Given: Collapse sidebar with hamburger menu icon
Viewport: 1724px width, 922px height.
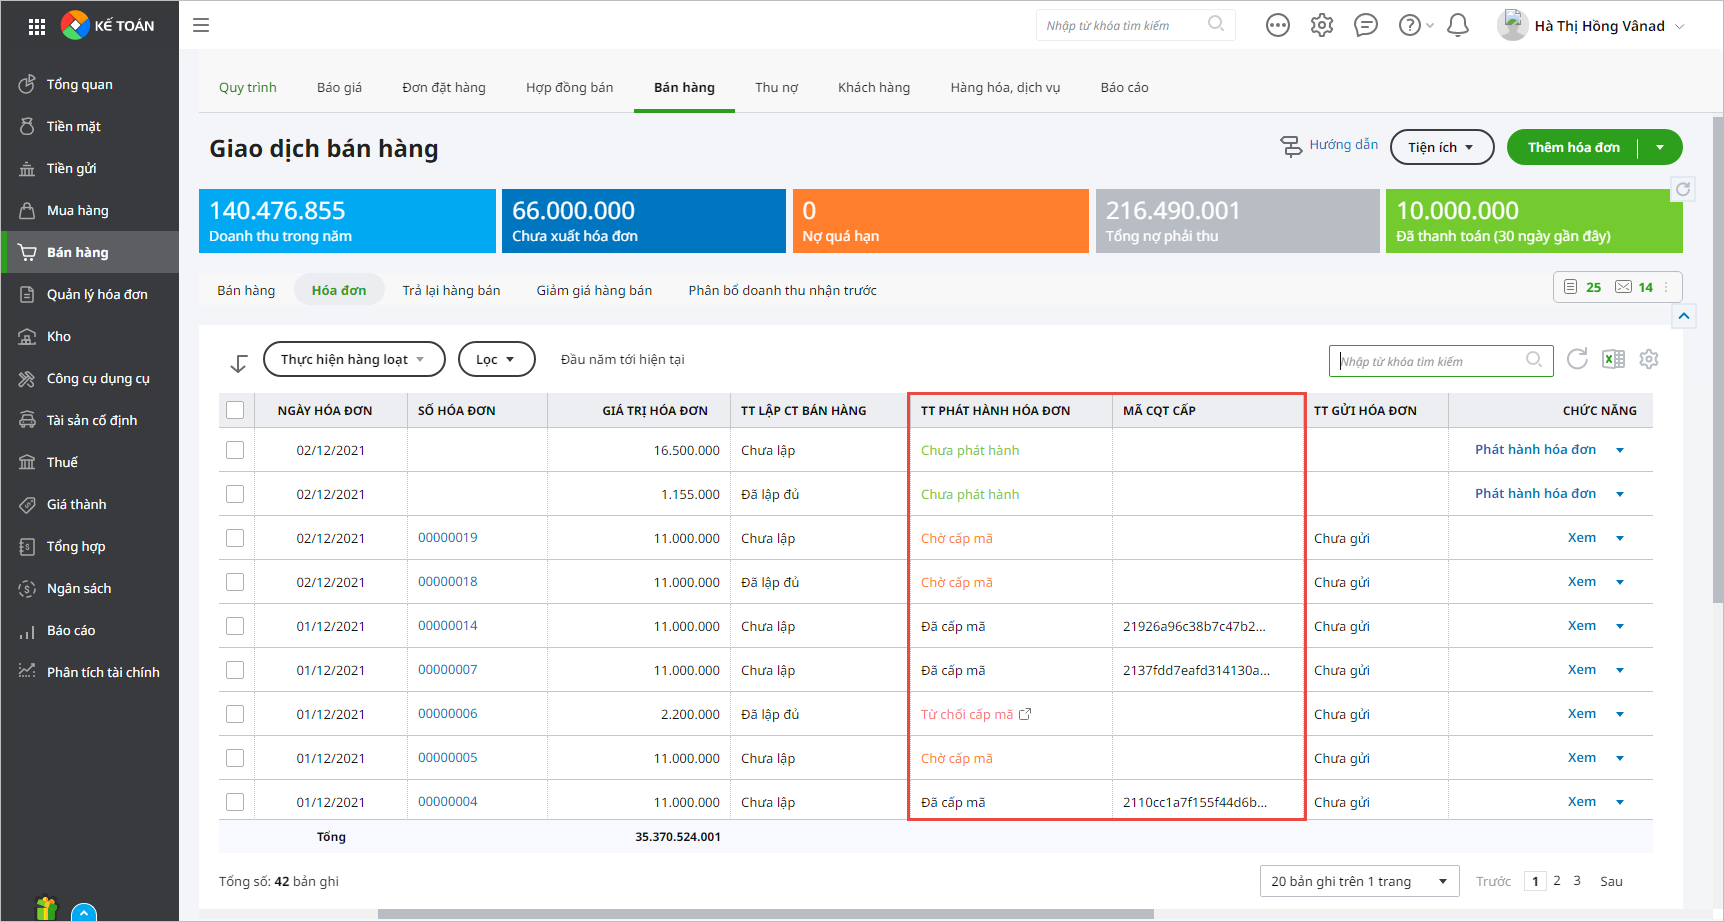Looking at the screenshot, I should click(x=201, y=25).
